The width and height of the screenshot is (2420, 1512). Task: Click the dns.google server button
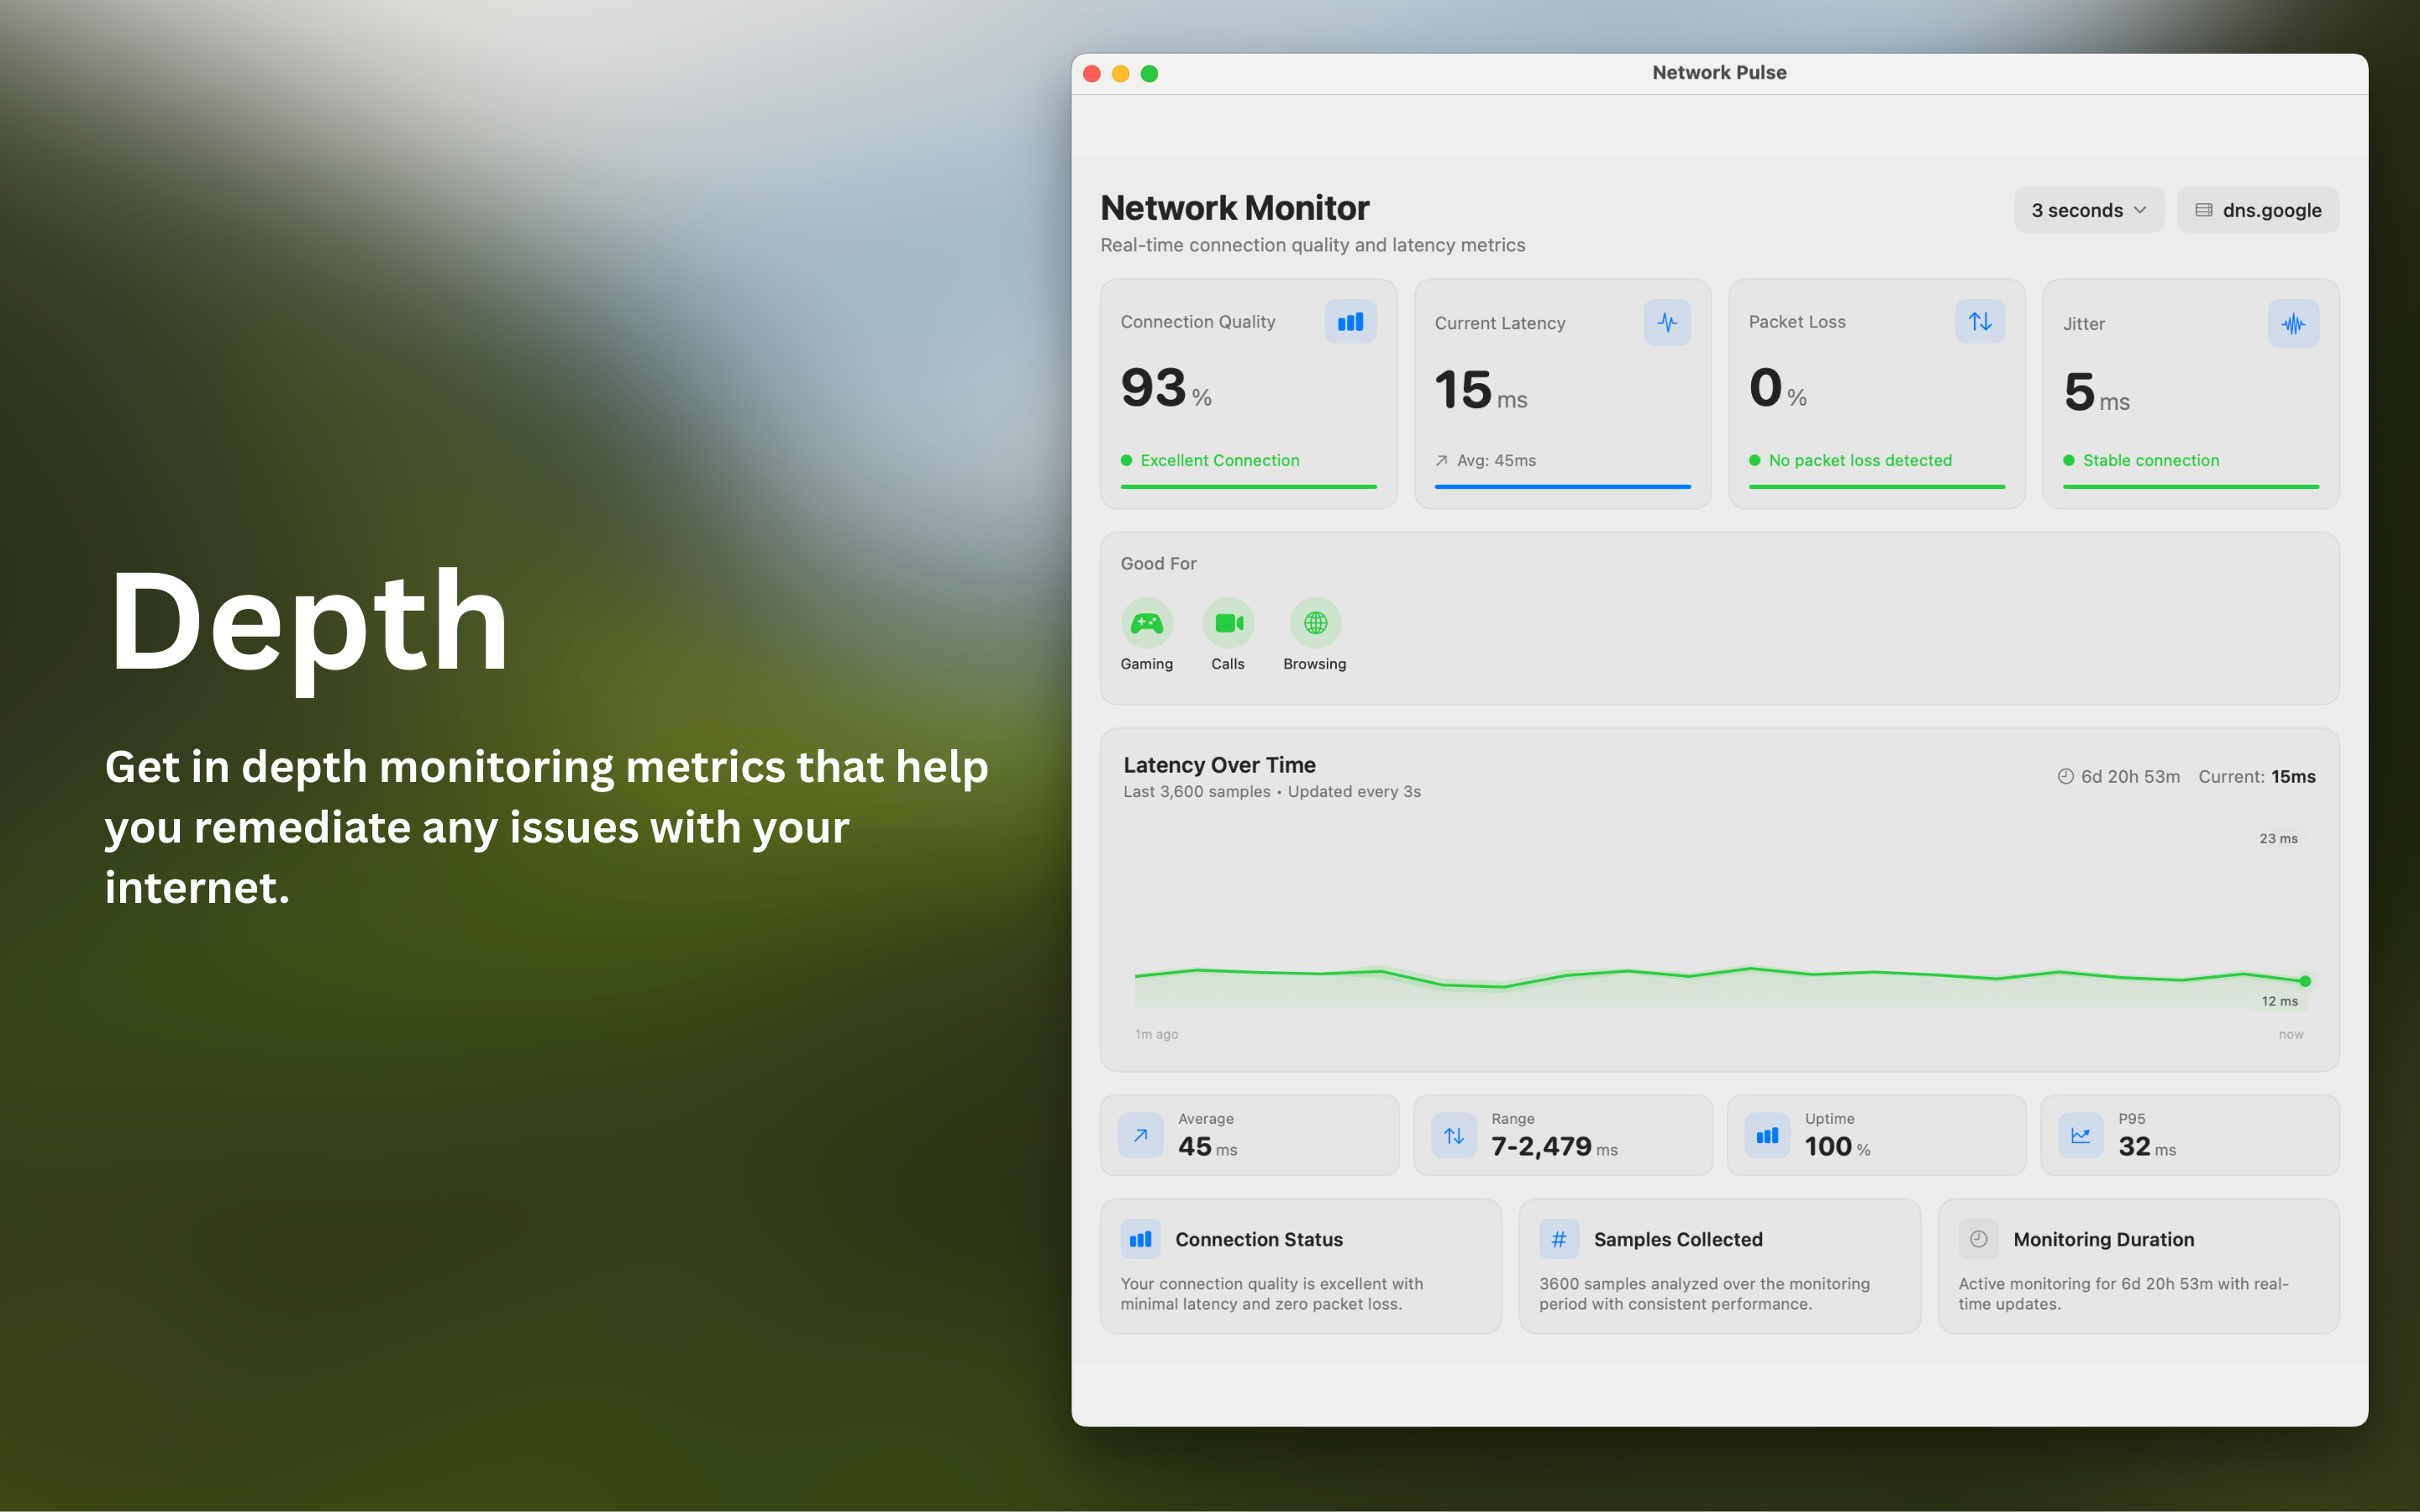click(2258, 210)
